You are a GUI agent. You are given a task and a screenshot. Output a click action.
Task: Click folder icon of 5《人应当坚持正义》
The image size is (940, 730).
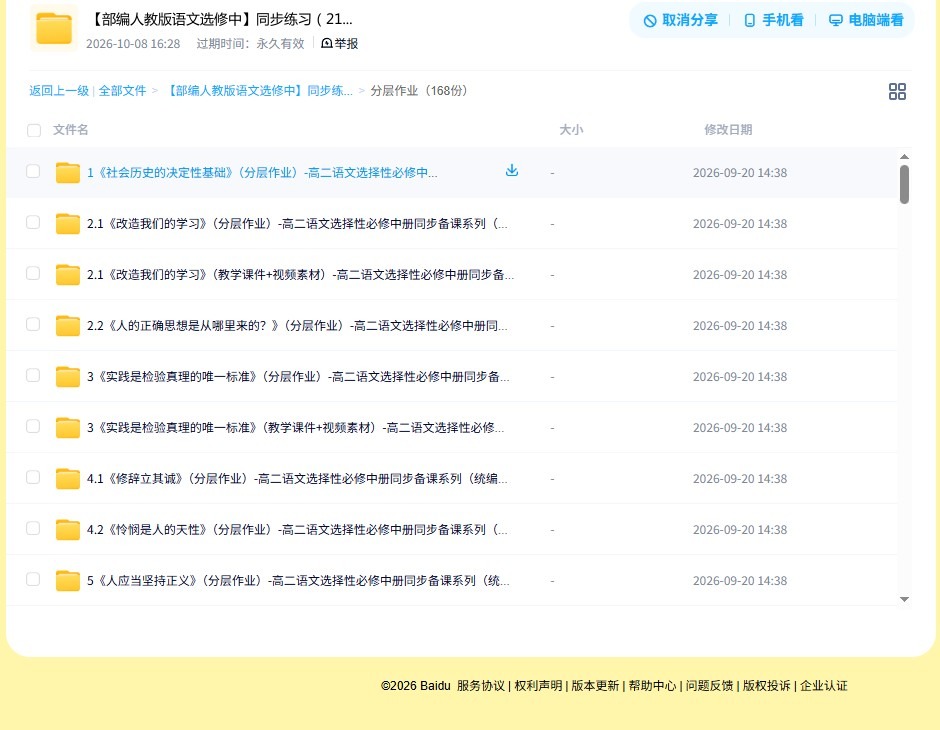tap(68, 580)
